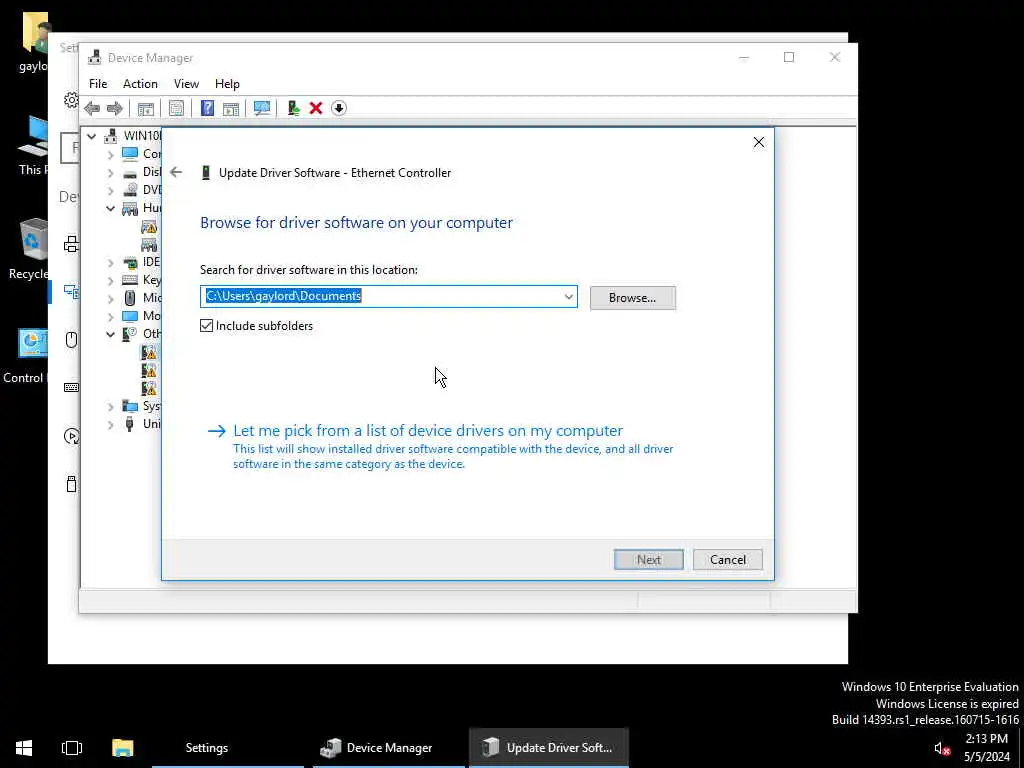Click the Next button
The height and width of the screenshot is (768, 1024).
pos(648,560)
